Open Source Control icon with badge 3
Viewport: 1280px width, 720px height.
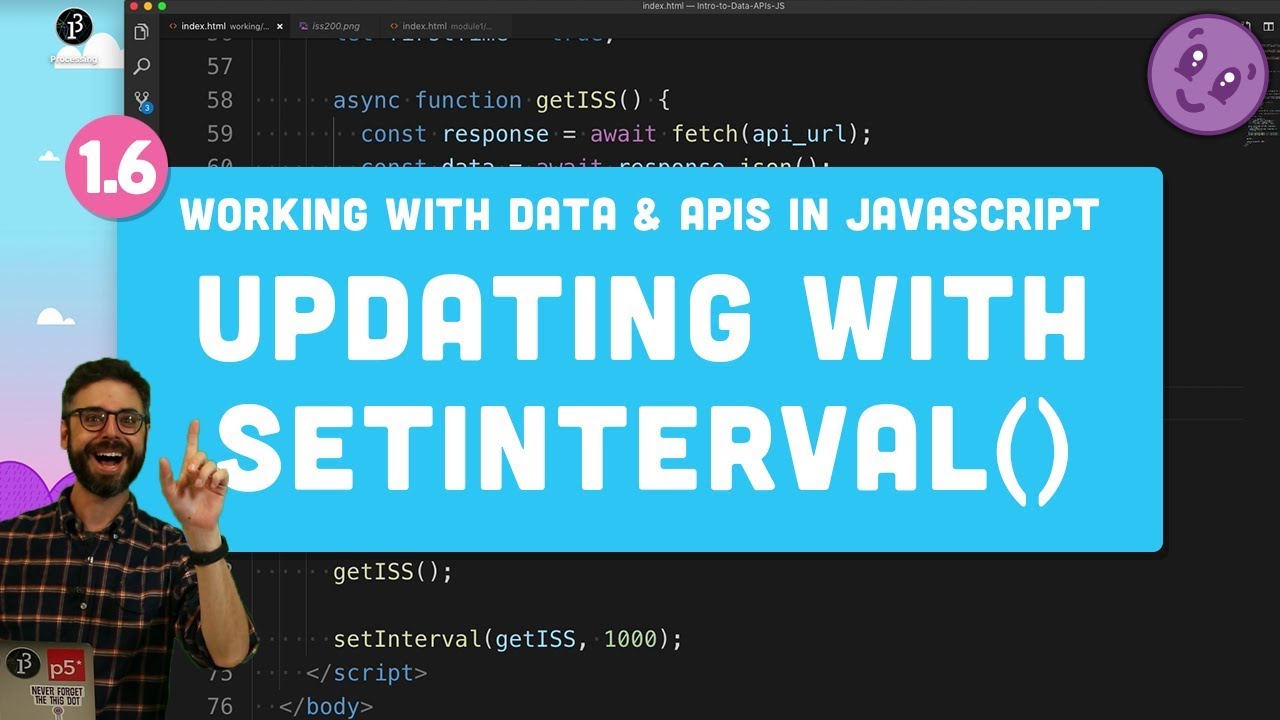(x=142, y=101)
